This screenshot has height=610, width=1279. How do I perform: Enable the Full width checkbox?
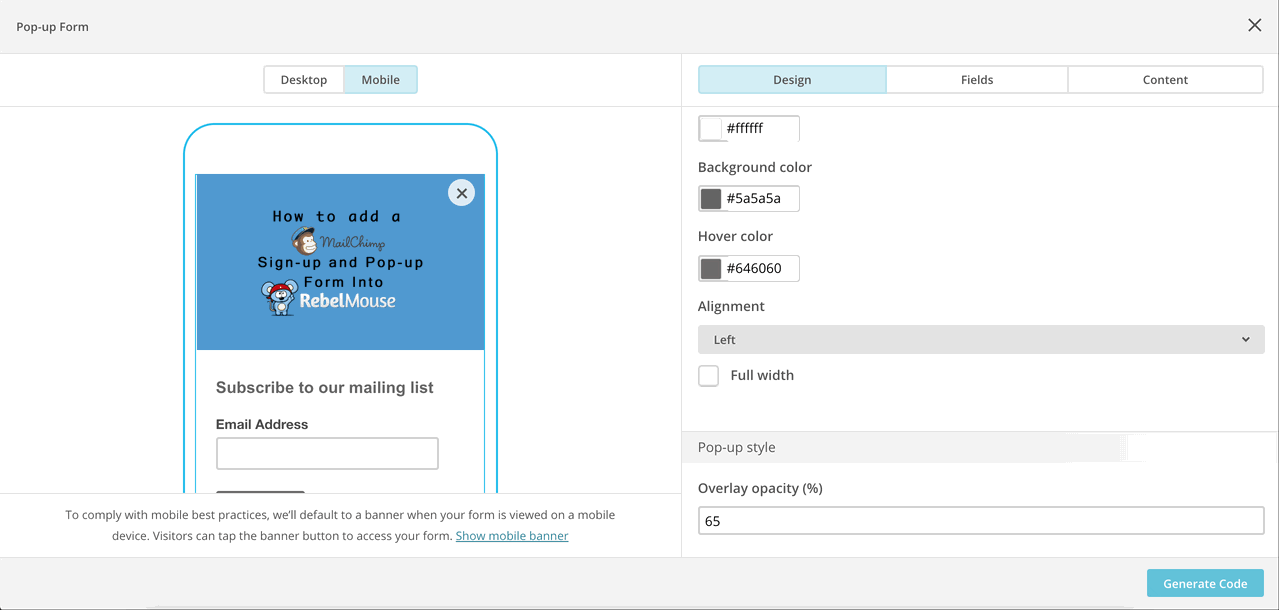[x=709, y=376]
